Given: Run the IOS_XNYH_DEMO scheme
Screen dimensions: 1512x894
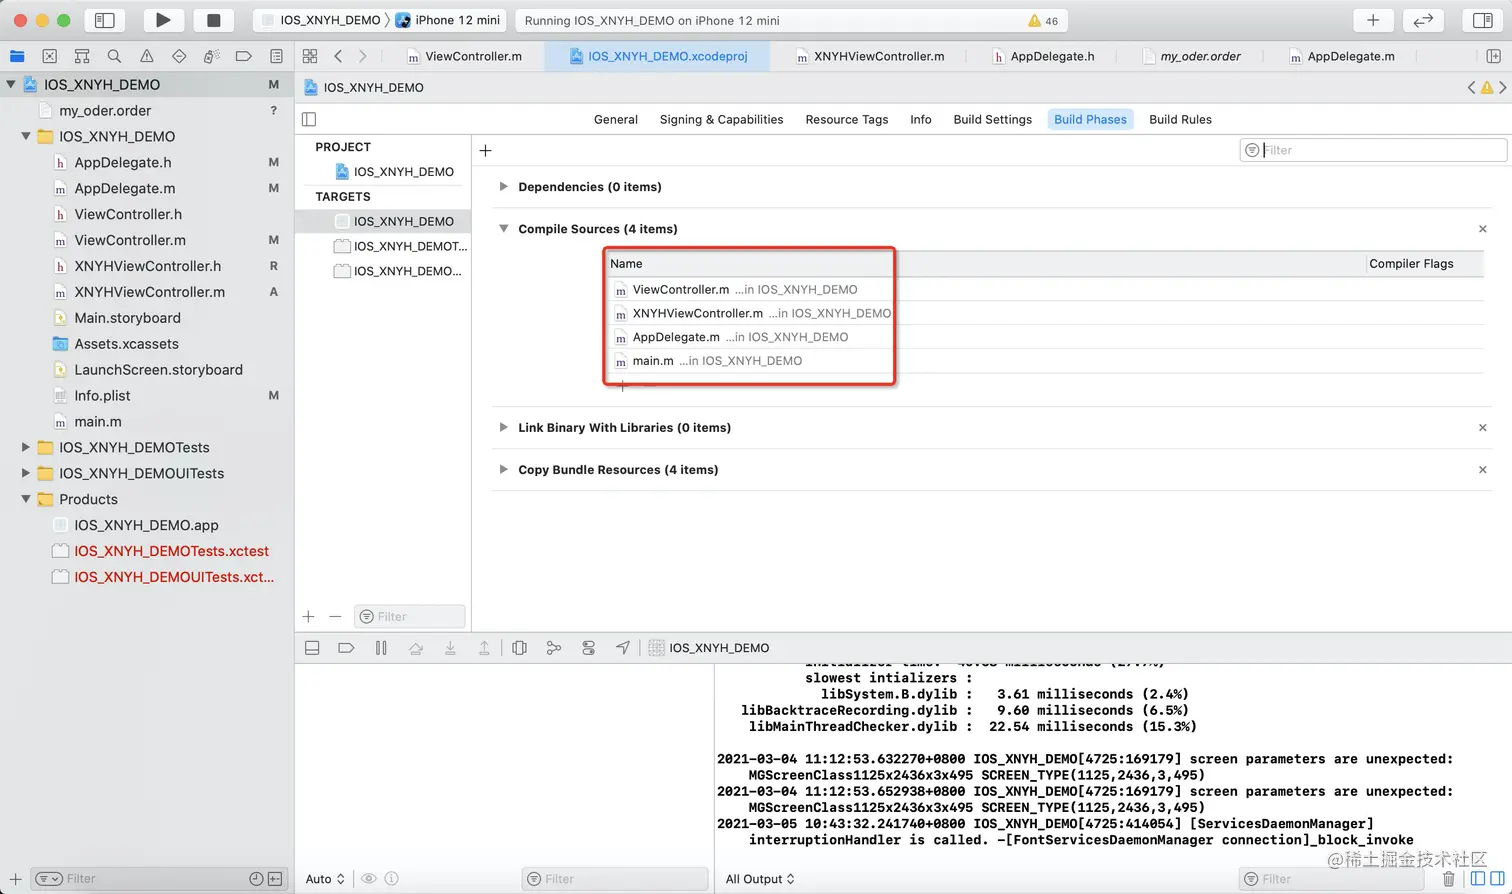Looking at the screenshot, I should [163, 20].
